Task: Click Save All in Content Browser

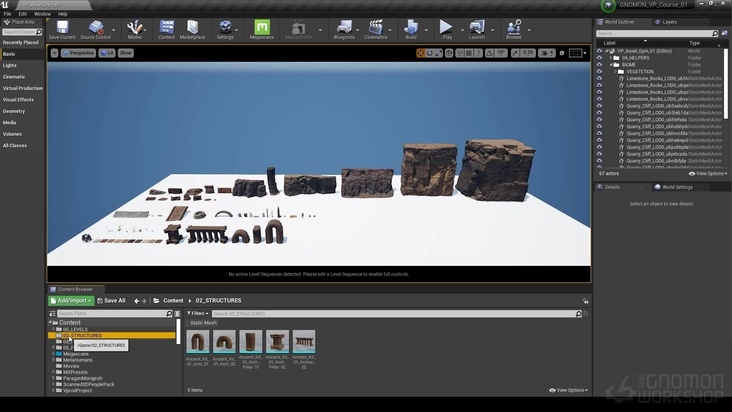Action: pyautogui.click(x=111, y=301)
